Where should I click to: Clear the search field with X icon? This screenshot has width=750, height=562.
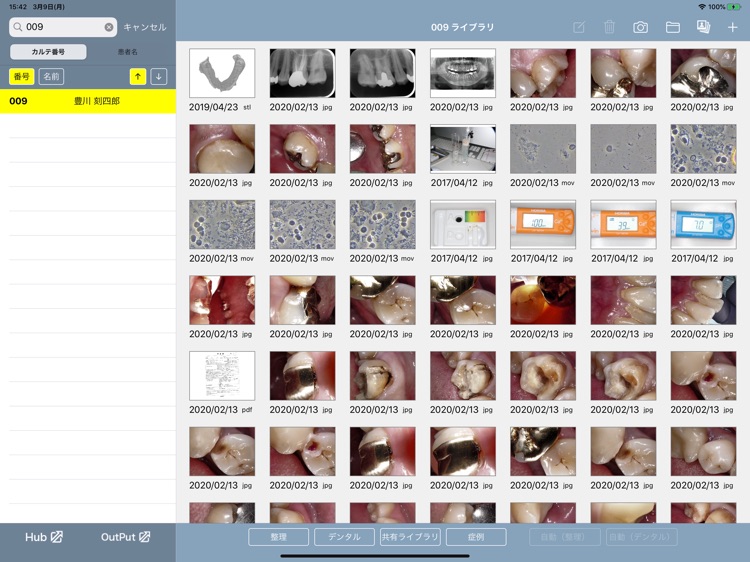109,27
